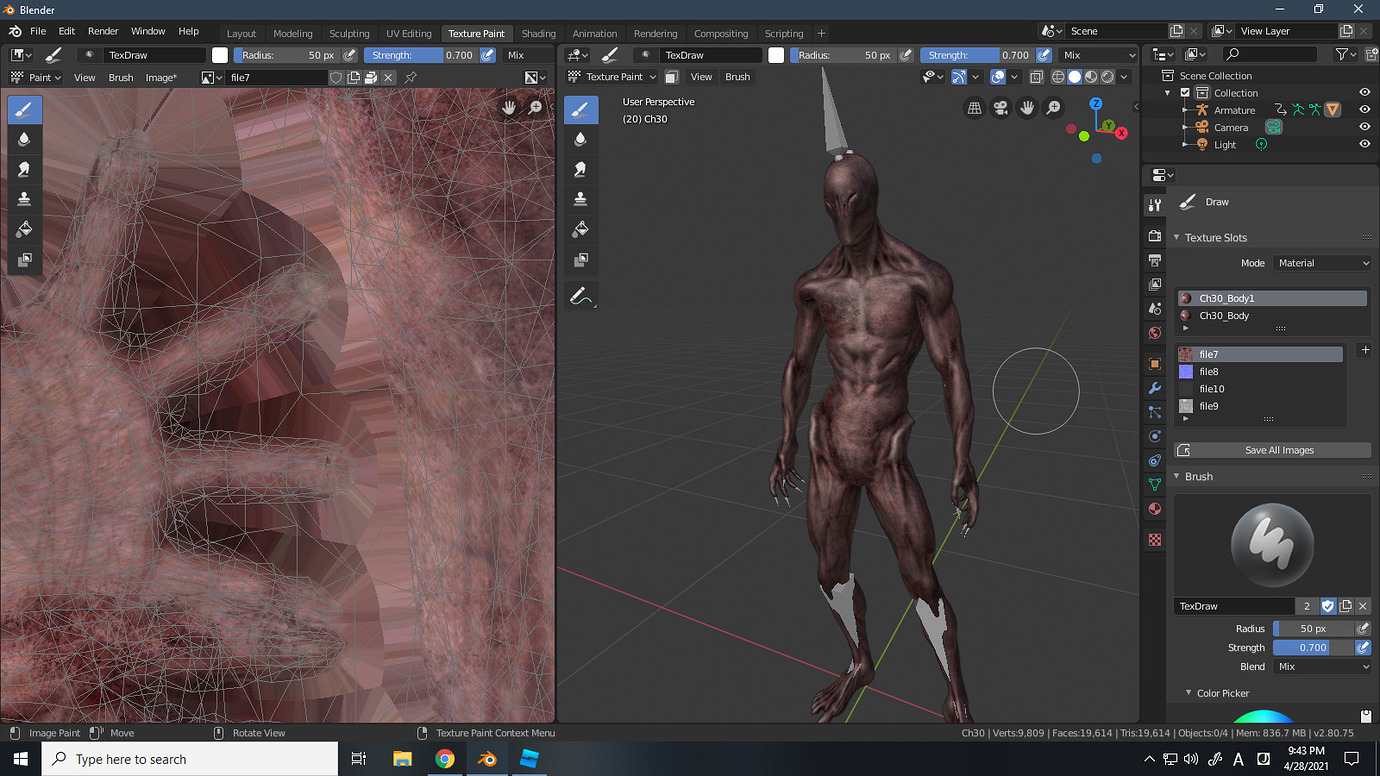This screenshot has width=1380, height=776.
Task: Open the Texture properties checker tab
Action: click(1155, 539)
